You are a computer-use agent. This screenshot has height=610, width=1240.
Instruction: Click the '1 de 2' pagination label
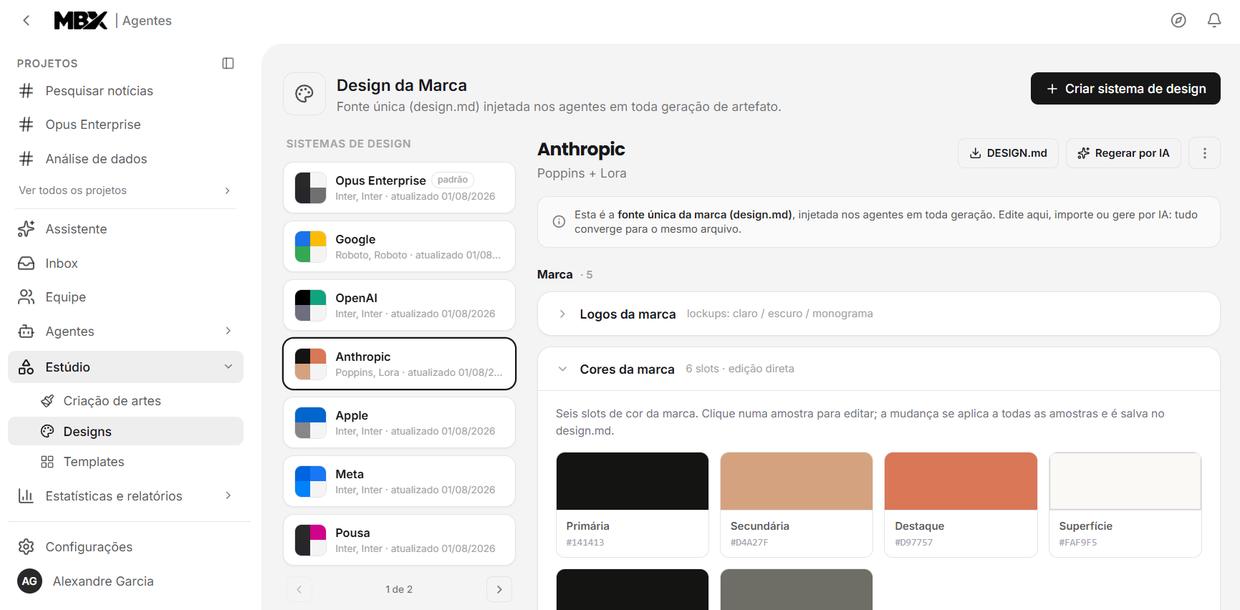[x=399, y=589]
